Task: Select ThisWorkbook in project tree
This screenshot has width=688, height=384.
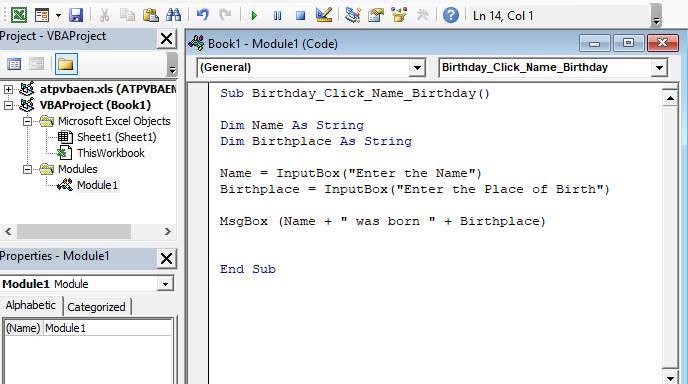Action: [111, 153]
